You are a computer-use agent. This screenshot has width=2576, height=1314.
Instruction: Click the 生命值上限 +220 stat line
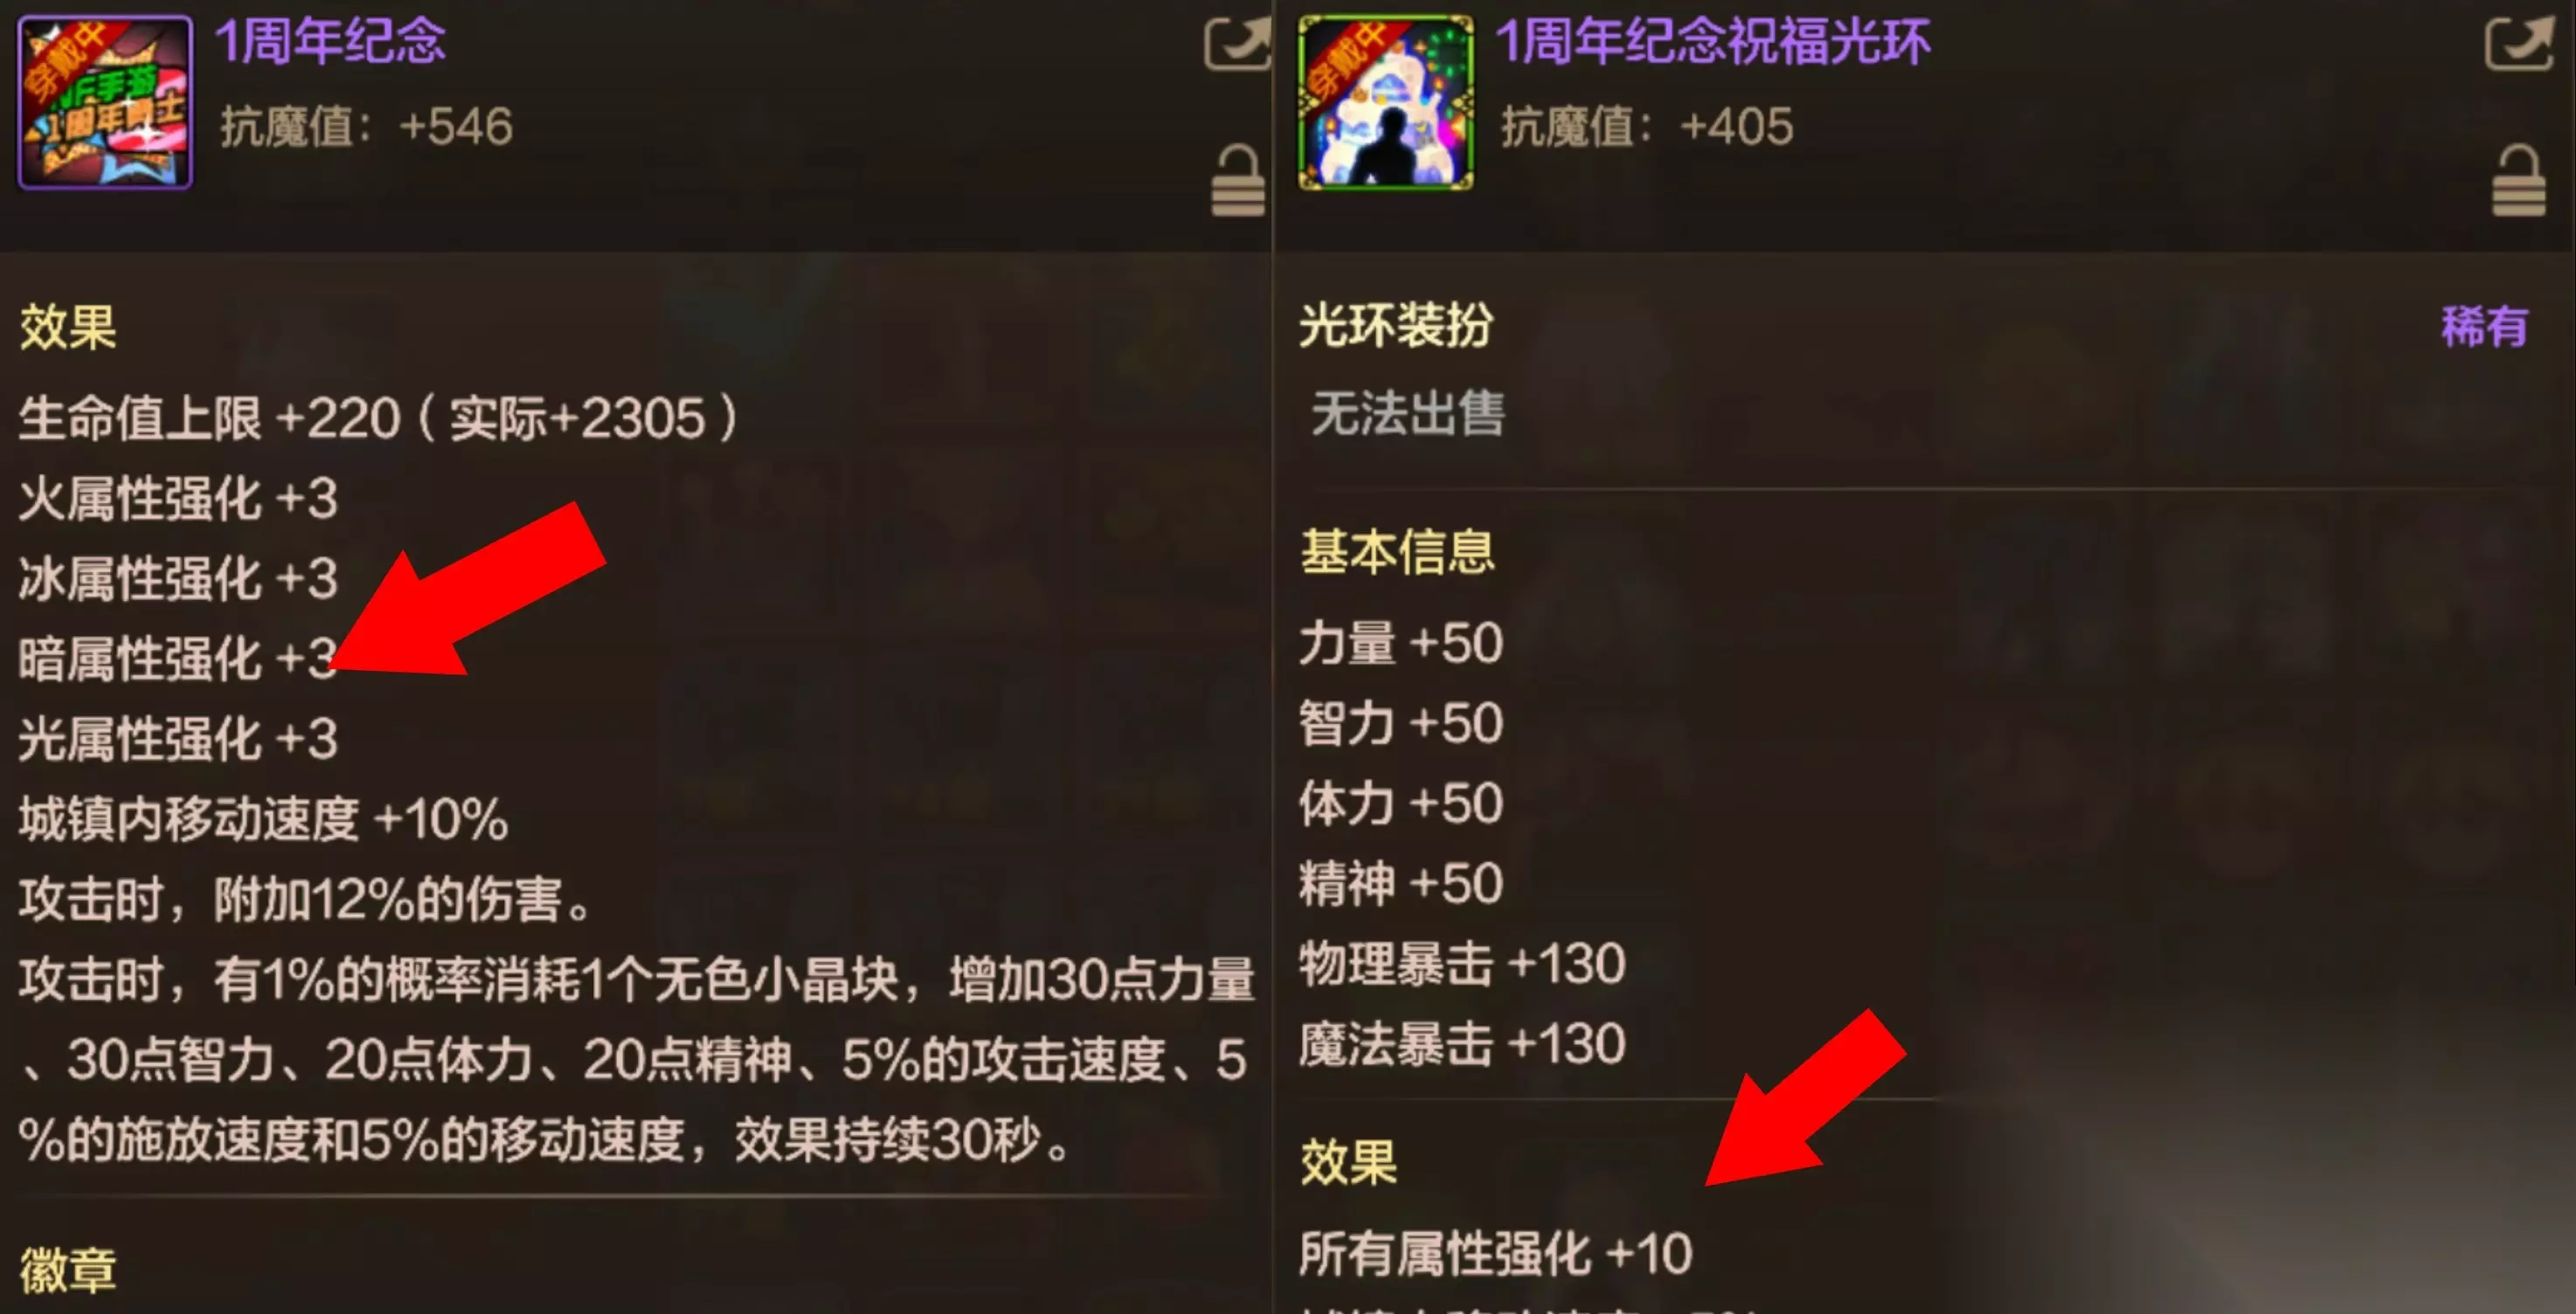point(378,418)
